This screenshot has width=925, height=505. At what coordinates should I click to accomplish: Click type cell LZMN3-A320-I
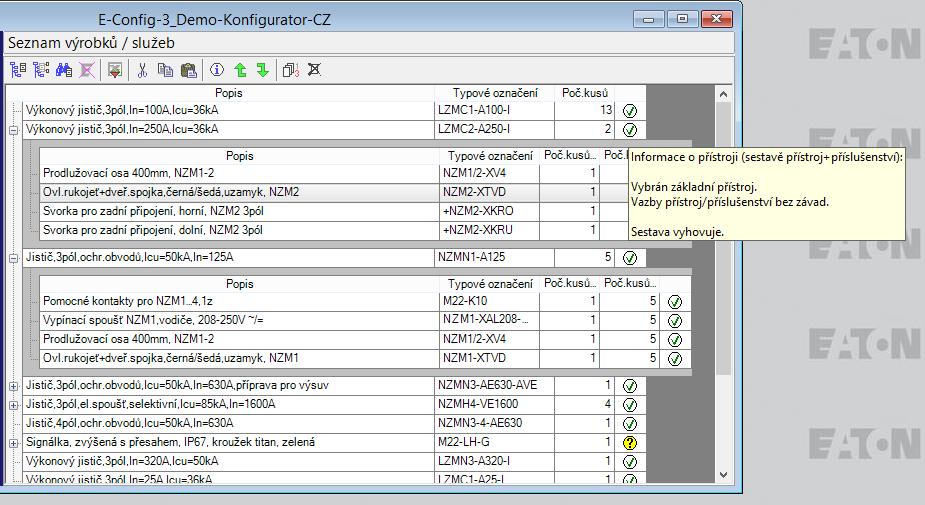pyautogui.click(x=494, y=461)
